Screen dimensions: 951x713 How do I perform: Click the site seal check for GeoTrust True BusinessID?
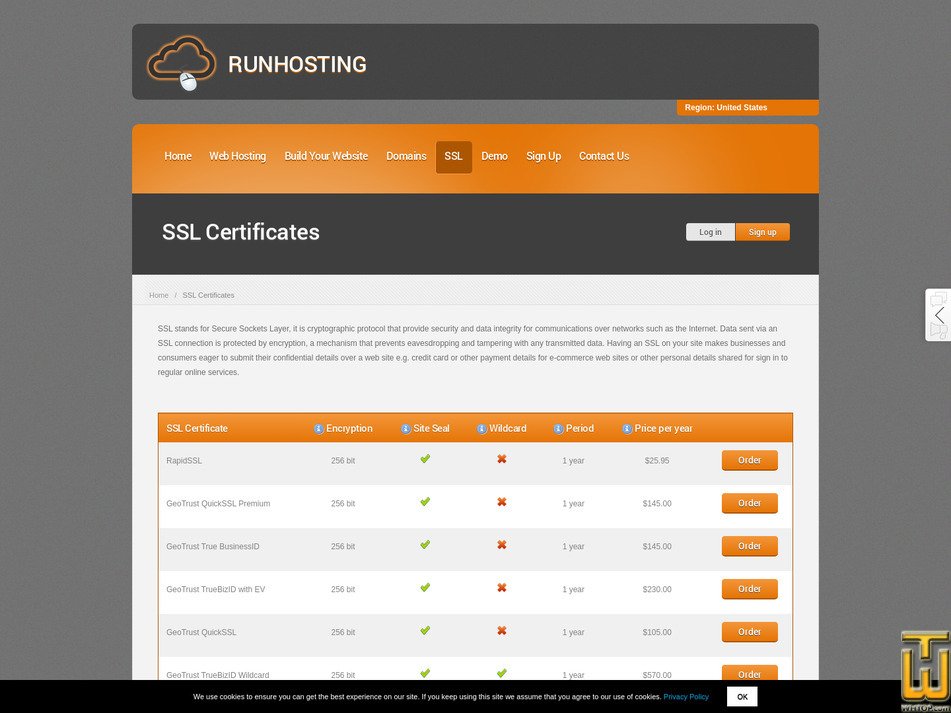[x=425, y=544]
